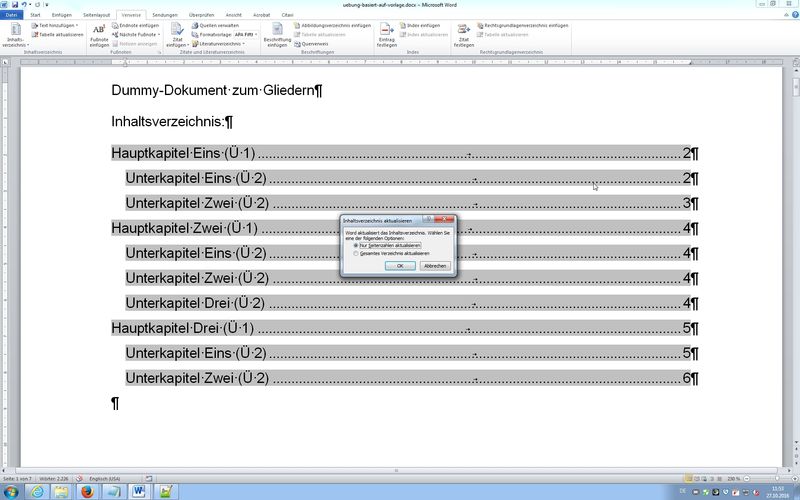Click Endnote einfügen in the ribbon
Image resolution: width=800 pixels, height=500 pixels.
click(x=138, y=25)
